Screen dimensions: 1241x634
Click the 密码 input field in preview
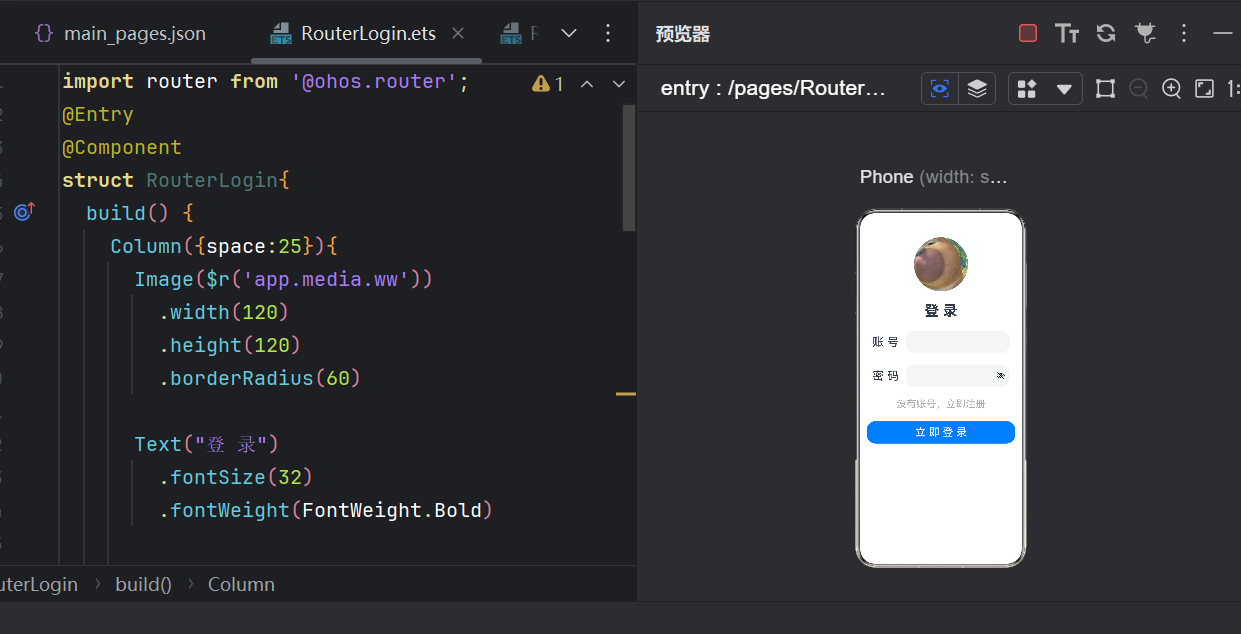click(958, 376)
